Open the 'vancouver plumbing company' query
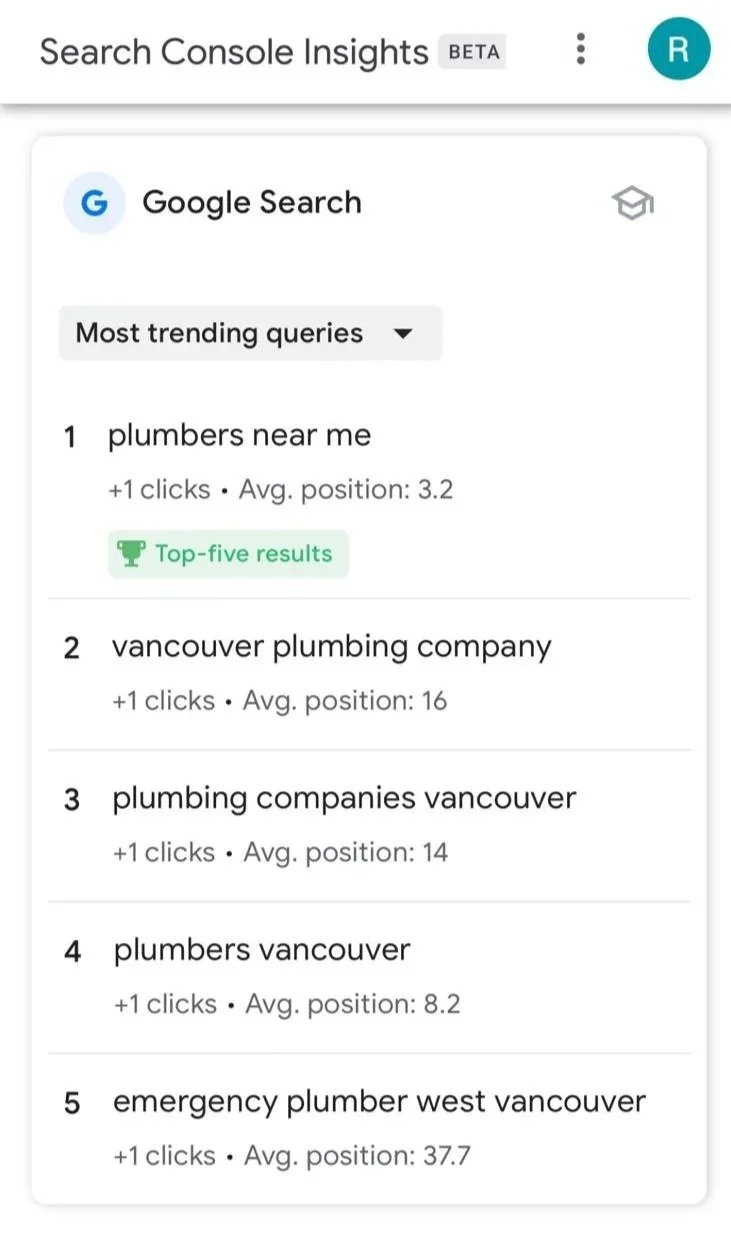The image size is (731, 1244). pyautogui.click(x=331, y=647)
